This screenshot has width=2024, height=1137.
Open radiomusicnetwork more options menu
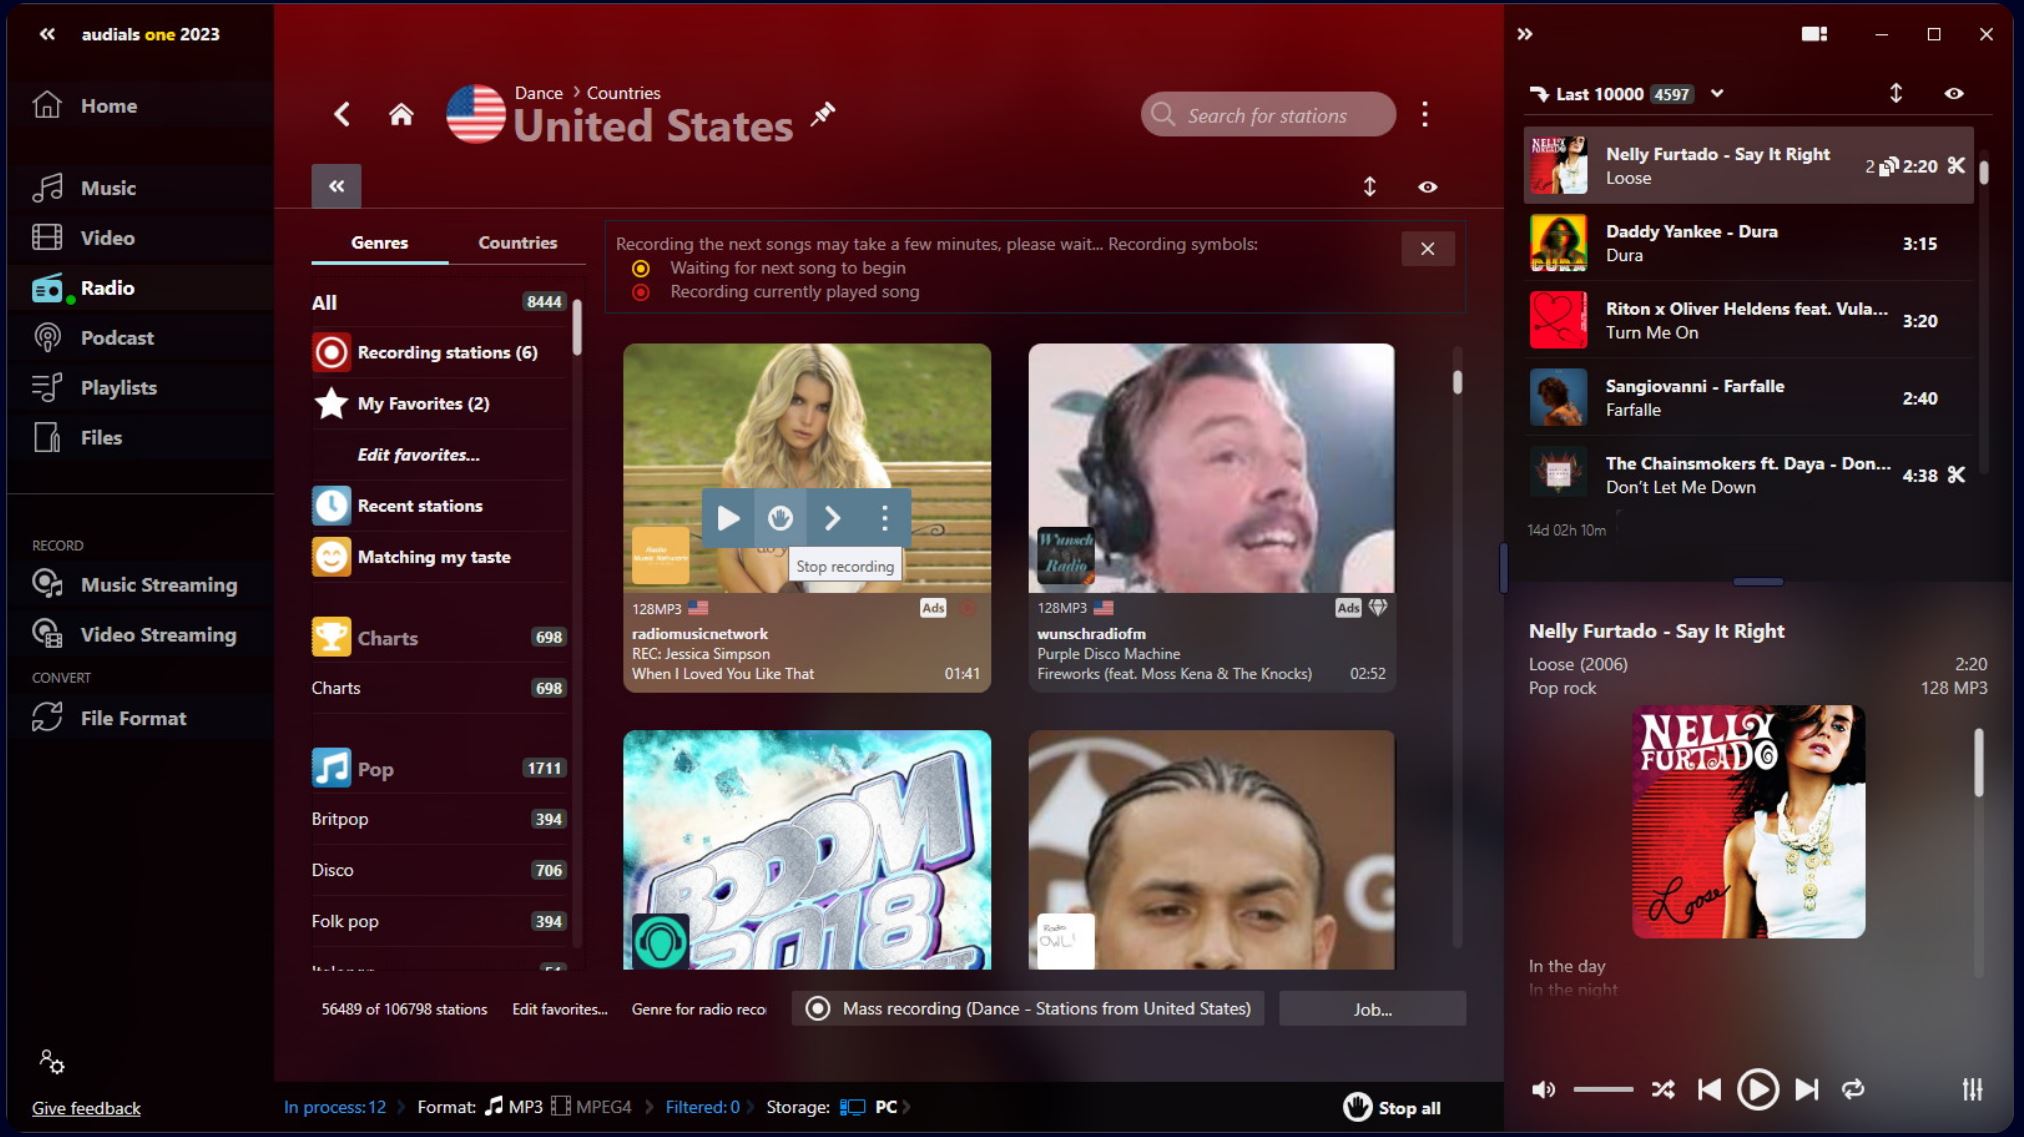(884, 517)
